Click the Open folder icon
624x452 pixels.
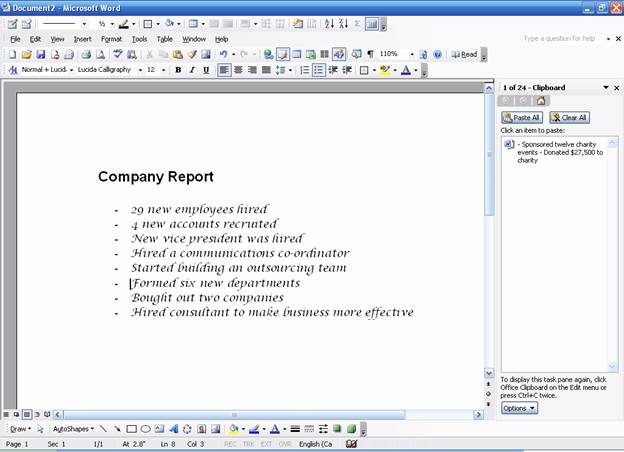pyautogui.click(x=27, y=54)
